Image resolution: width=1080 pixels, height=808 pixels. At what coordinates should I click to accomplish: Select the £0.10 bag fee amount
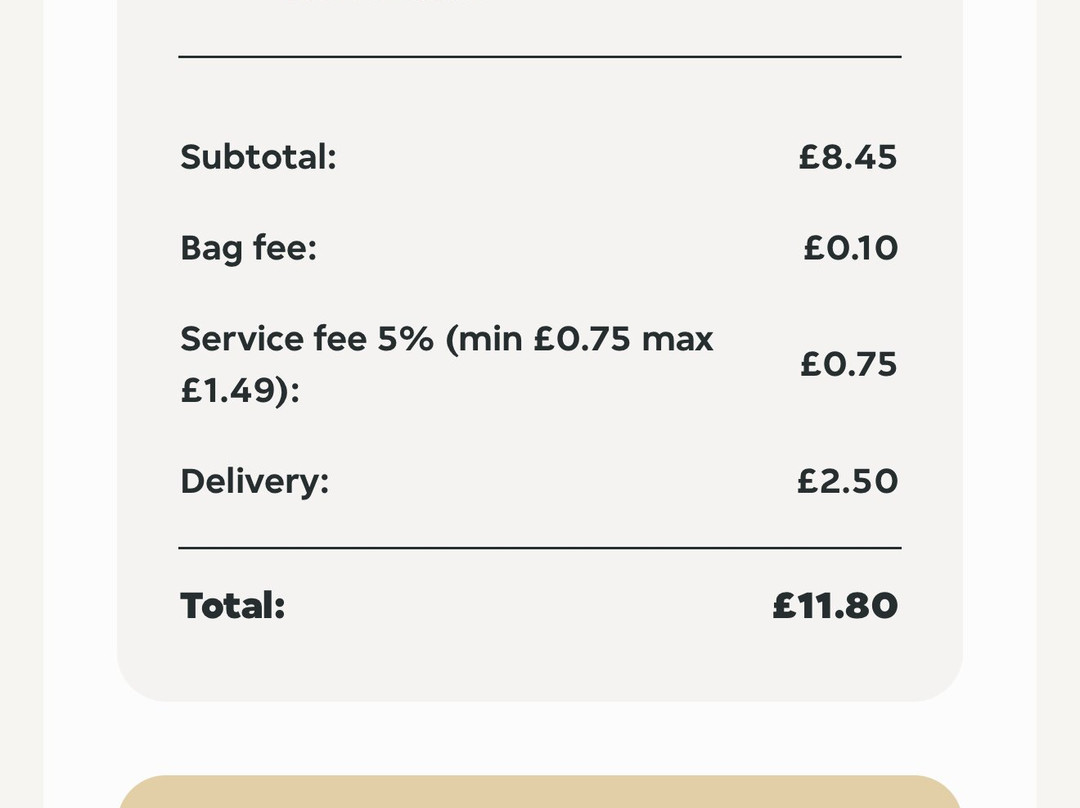pos(850,248)
